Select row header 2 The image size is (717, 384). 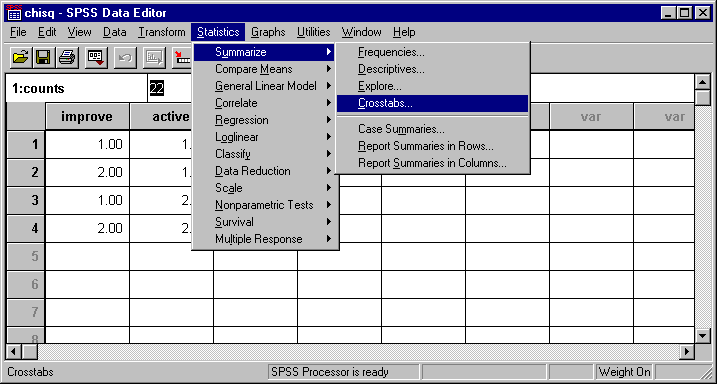click(26, 172)
